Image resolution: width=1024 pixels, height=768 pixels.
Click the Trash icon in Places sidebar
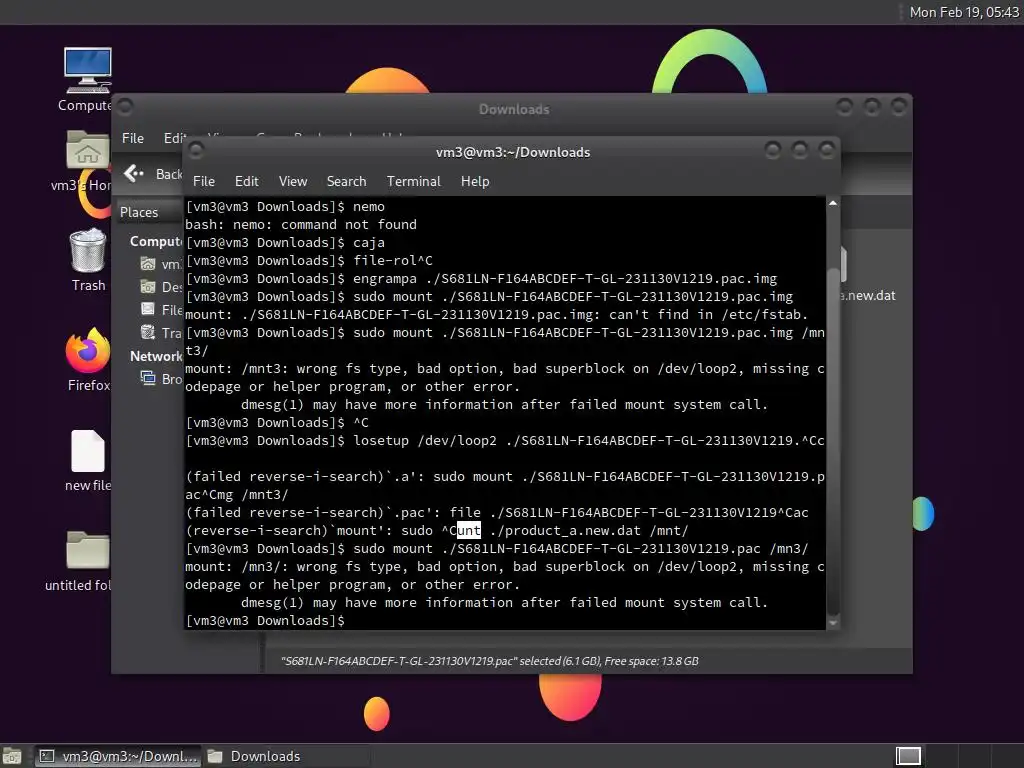(x=148, y=332)
